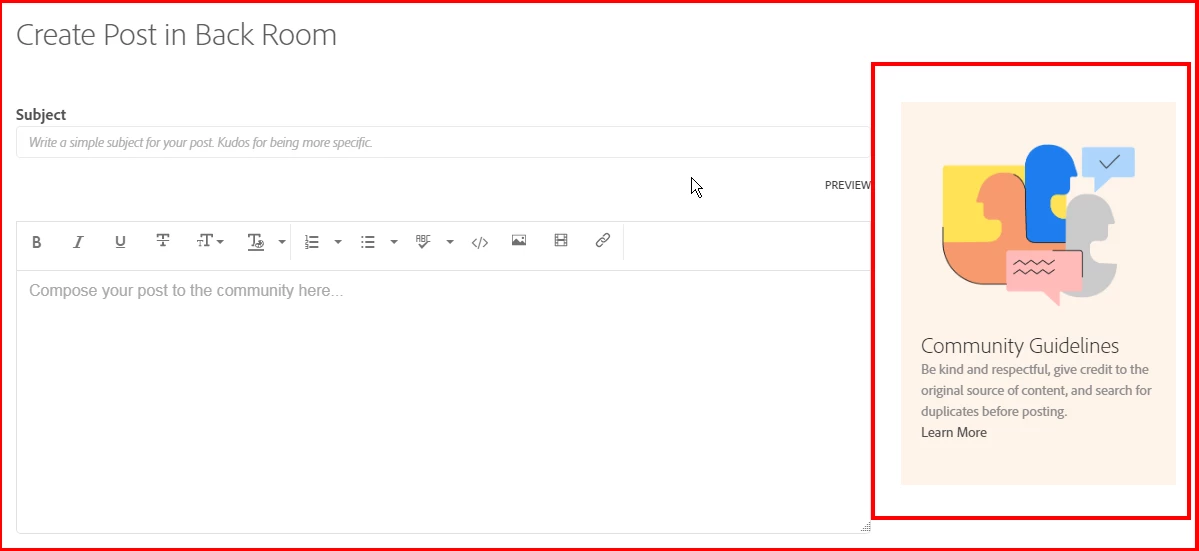
Task: Apply strikethrough formatting
Action: tap(163, 241)
